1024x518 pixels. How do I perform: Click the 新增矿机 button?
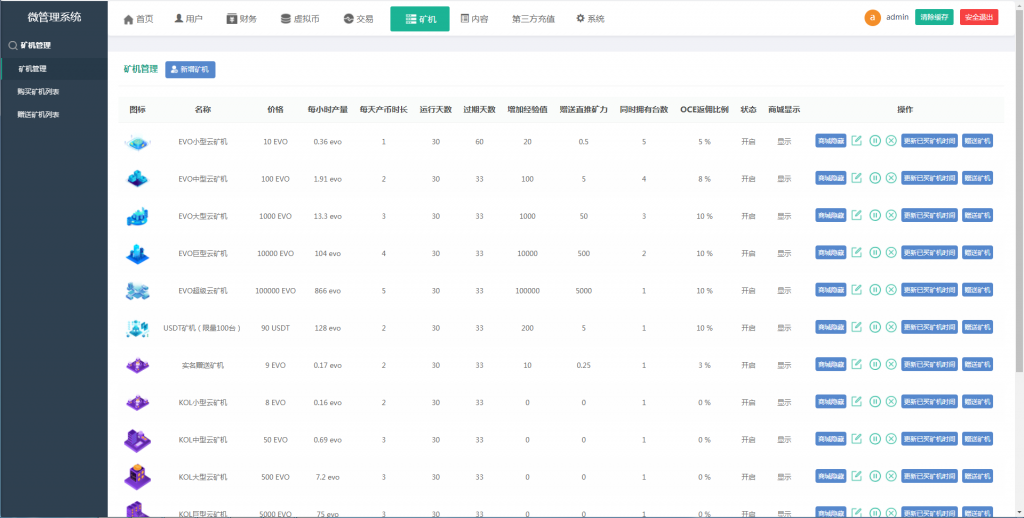pos(190,70)
